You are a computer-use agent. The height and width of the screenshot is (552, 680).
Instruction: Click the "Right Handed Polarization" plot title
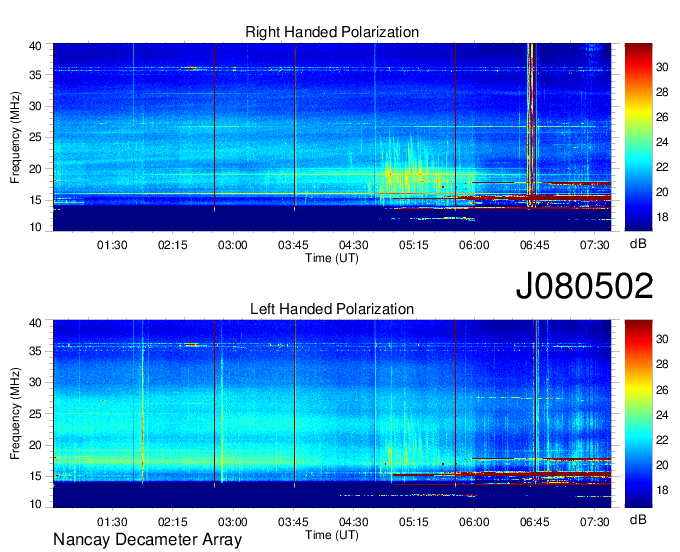[332, 32]
